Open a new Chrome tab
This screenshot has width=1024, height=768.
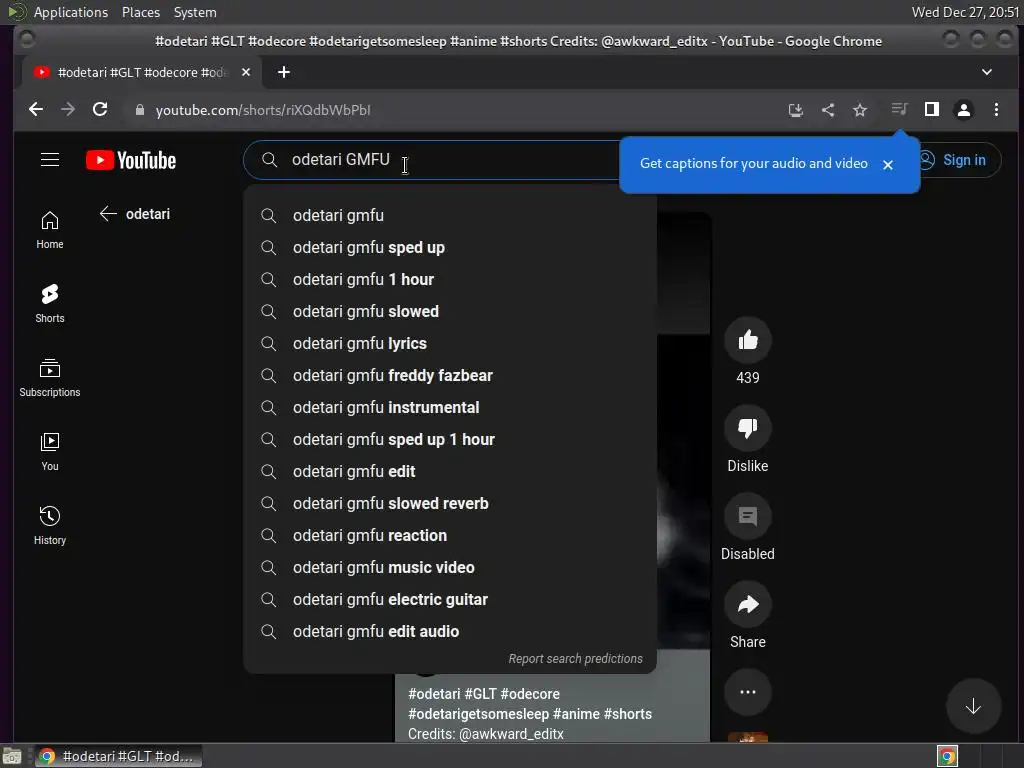[283, 72]
